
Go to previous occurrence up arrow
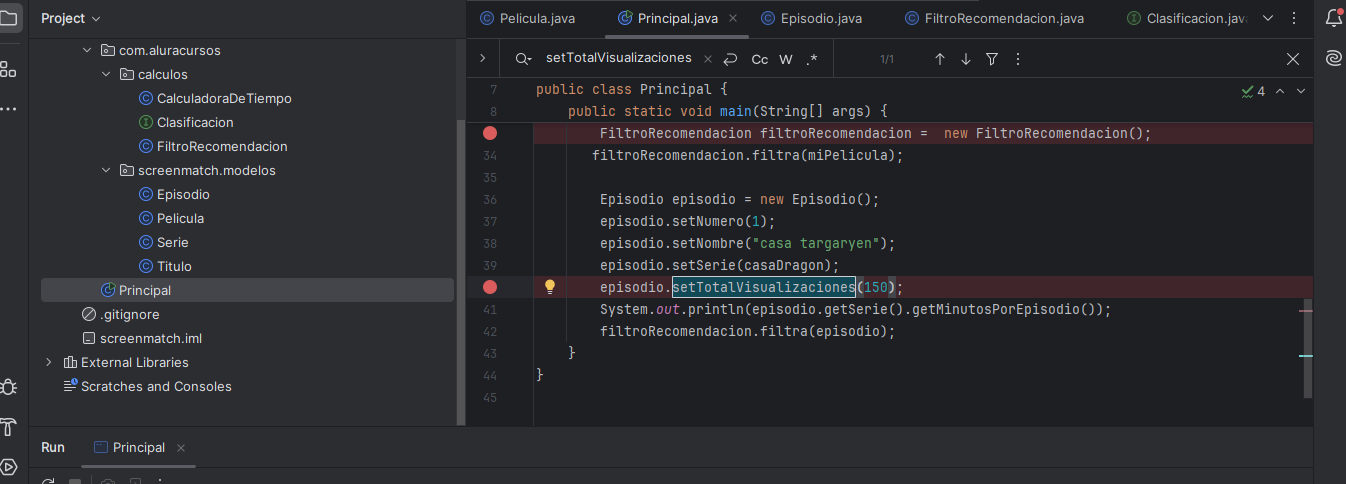(939, 59)
